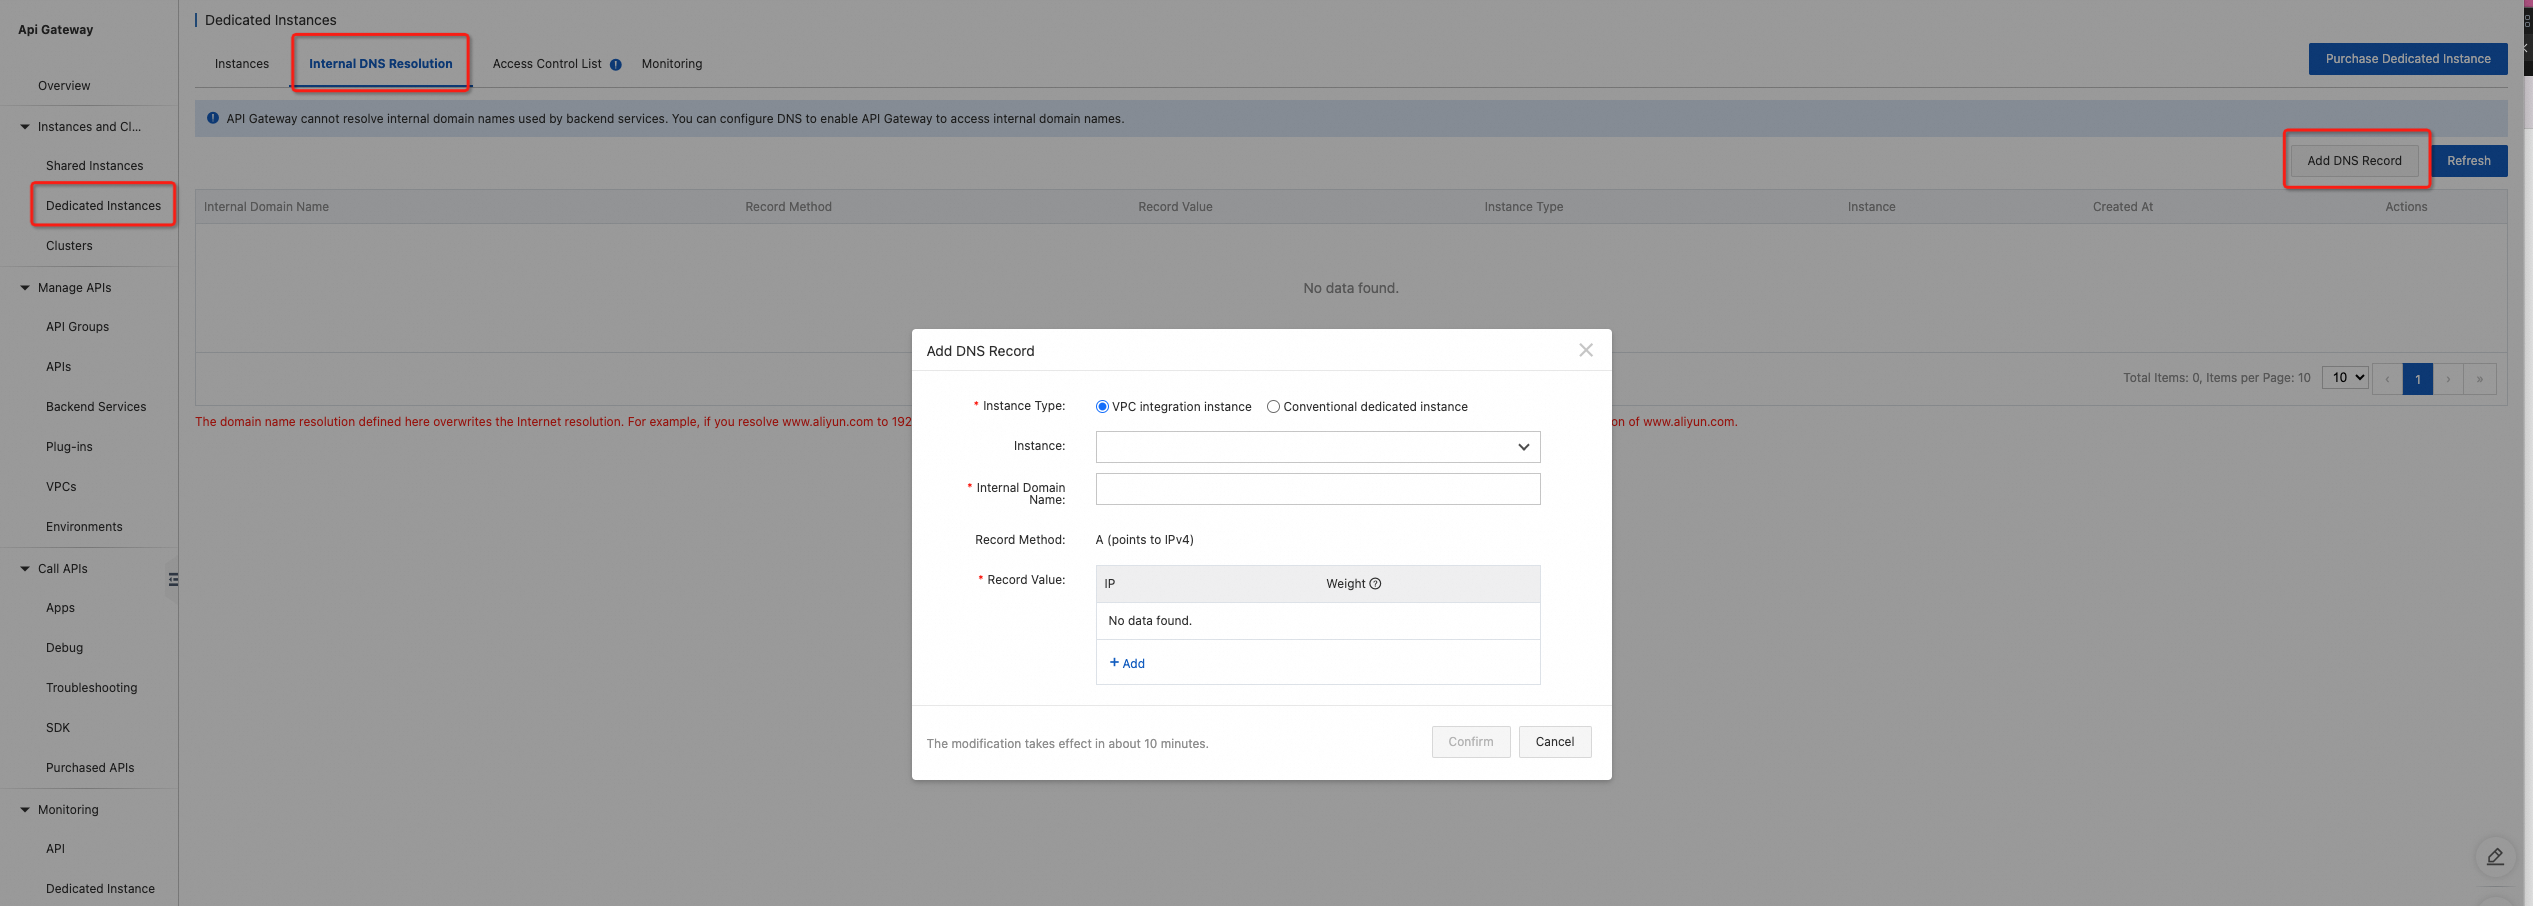
Task: Click the Add DNS Record button
Action: [2354, 161]
